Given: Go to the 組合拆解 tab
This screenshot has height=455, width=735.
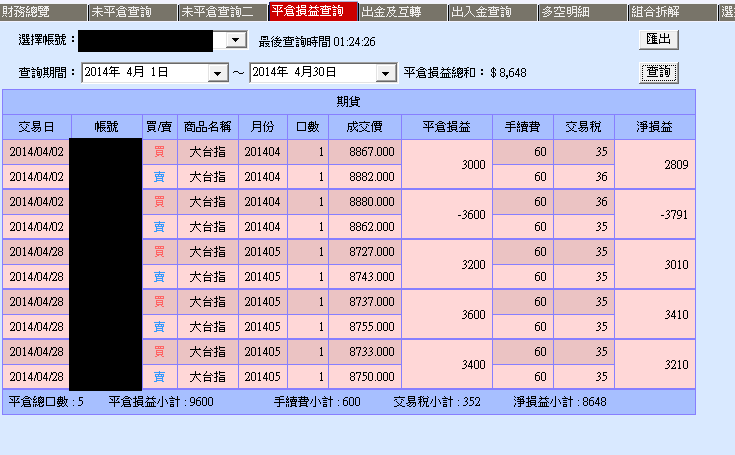Looking at the screenshot, I should point(673,12).
